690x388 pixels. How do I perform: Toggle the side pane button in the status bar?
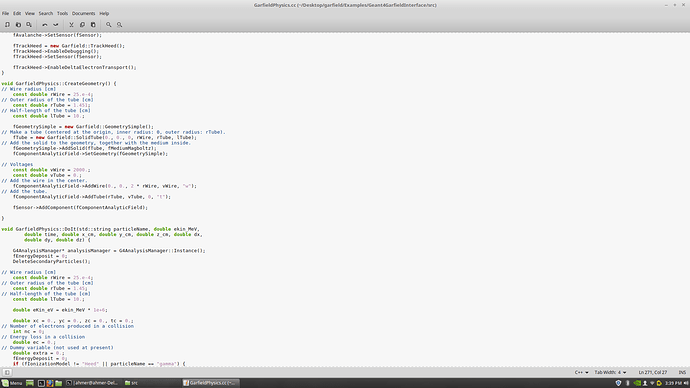pos(7,372)
